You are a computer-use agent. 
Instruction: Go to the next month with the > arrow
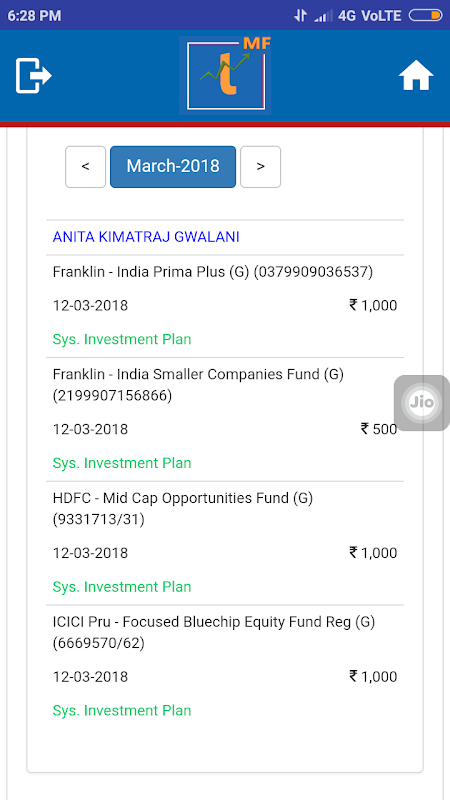click(260, 167)
